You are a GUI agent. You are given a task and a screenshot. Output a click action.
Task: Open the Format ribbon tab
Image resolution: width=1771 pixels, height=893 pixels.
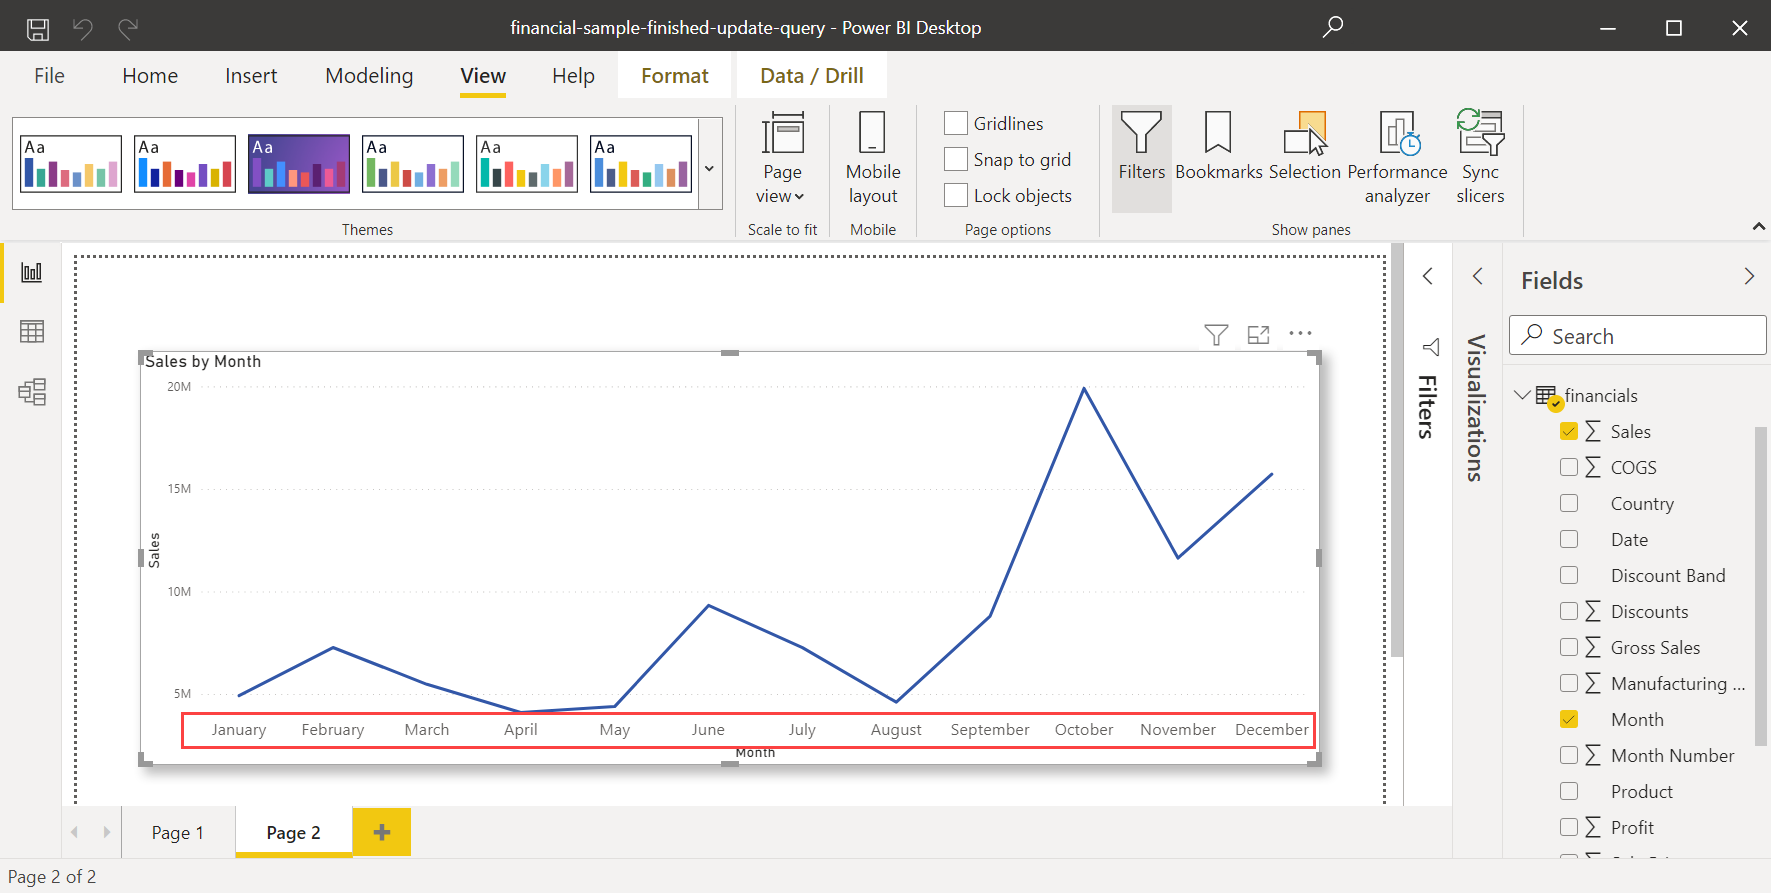(675, 76)
